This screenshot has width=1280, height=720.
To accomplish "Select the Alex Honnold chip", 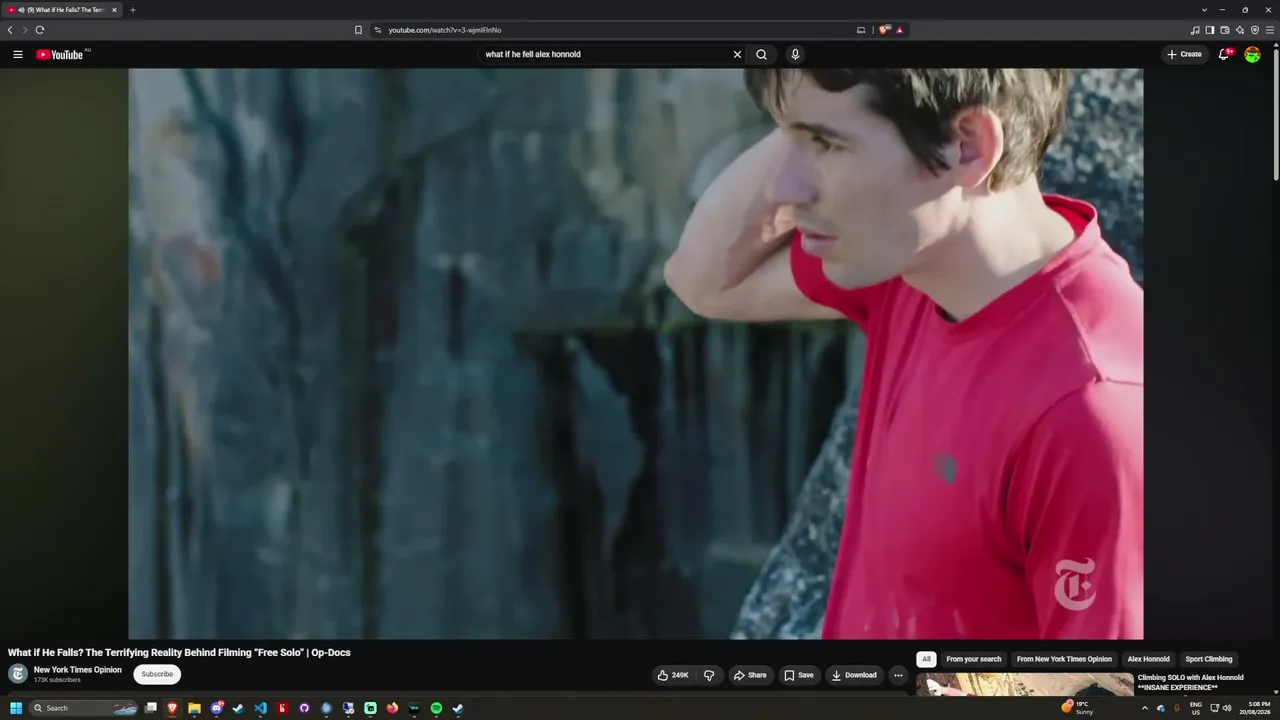I will tap(1148, 659).
